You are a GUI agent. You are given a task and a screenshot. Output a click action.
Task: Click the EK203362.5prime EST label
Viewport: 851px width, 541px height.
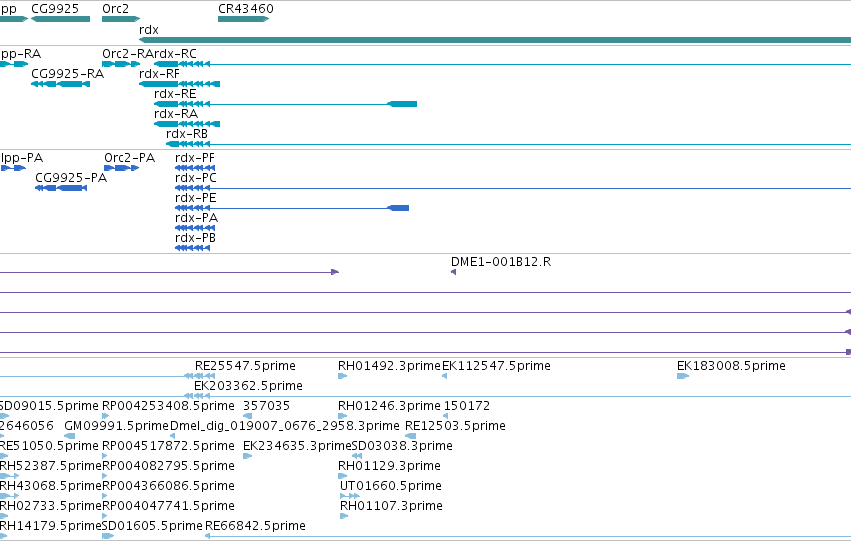click(249, 386)
